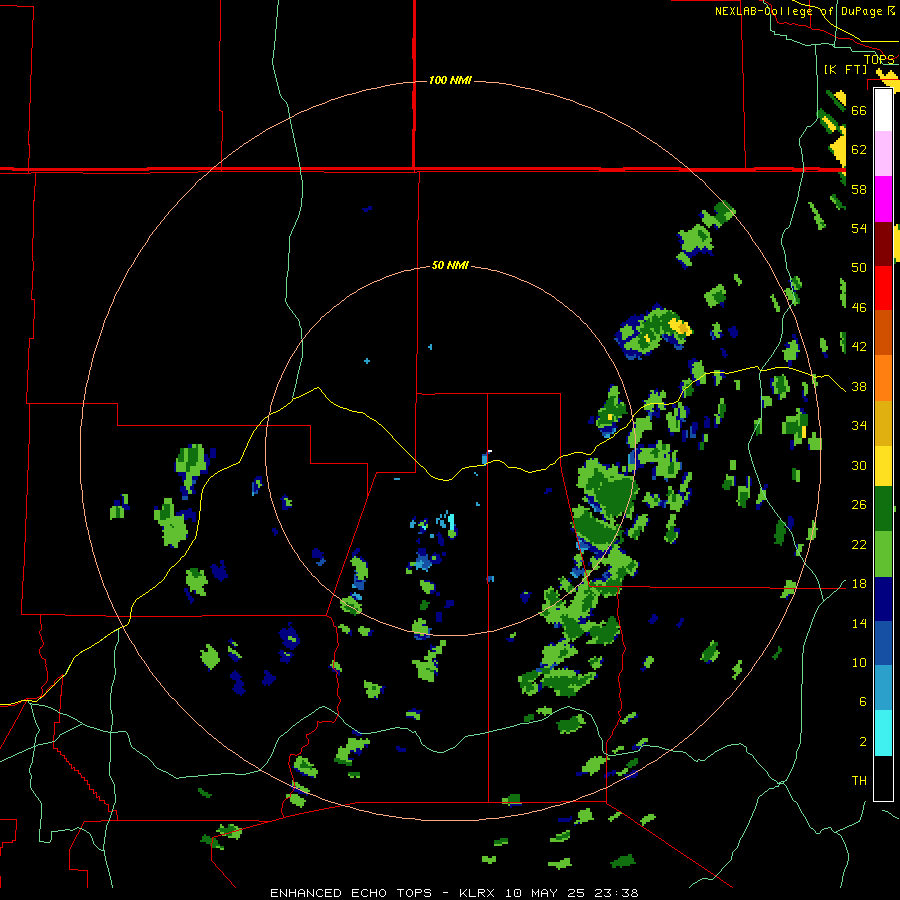Viewport: 900px width, 900px height.
Task: Select the 42 legend value
Action: [859, 346]
